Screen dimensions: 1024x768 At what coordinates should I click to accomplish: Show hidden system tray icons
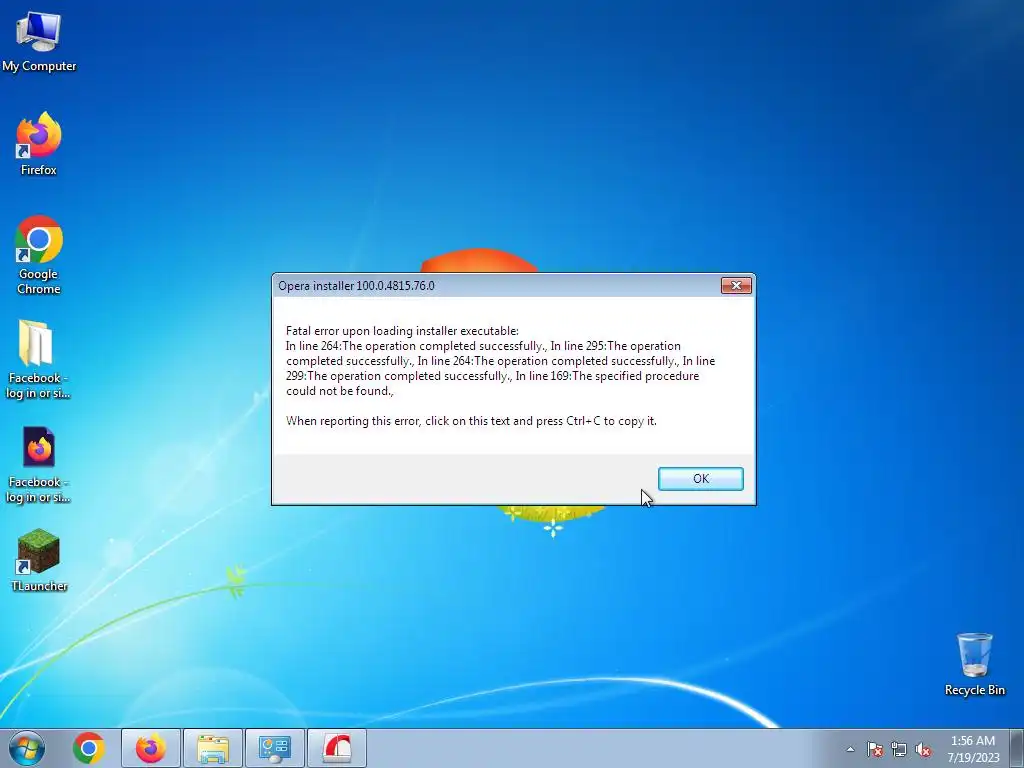tap(850, 749)
